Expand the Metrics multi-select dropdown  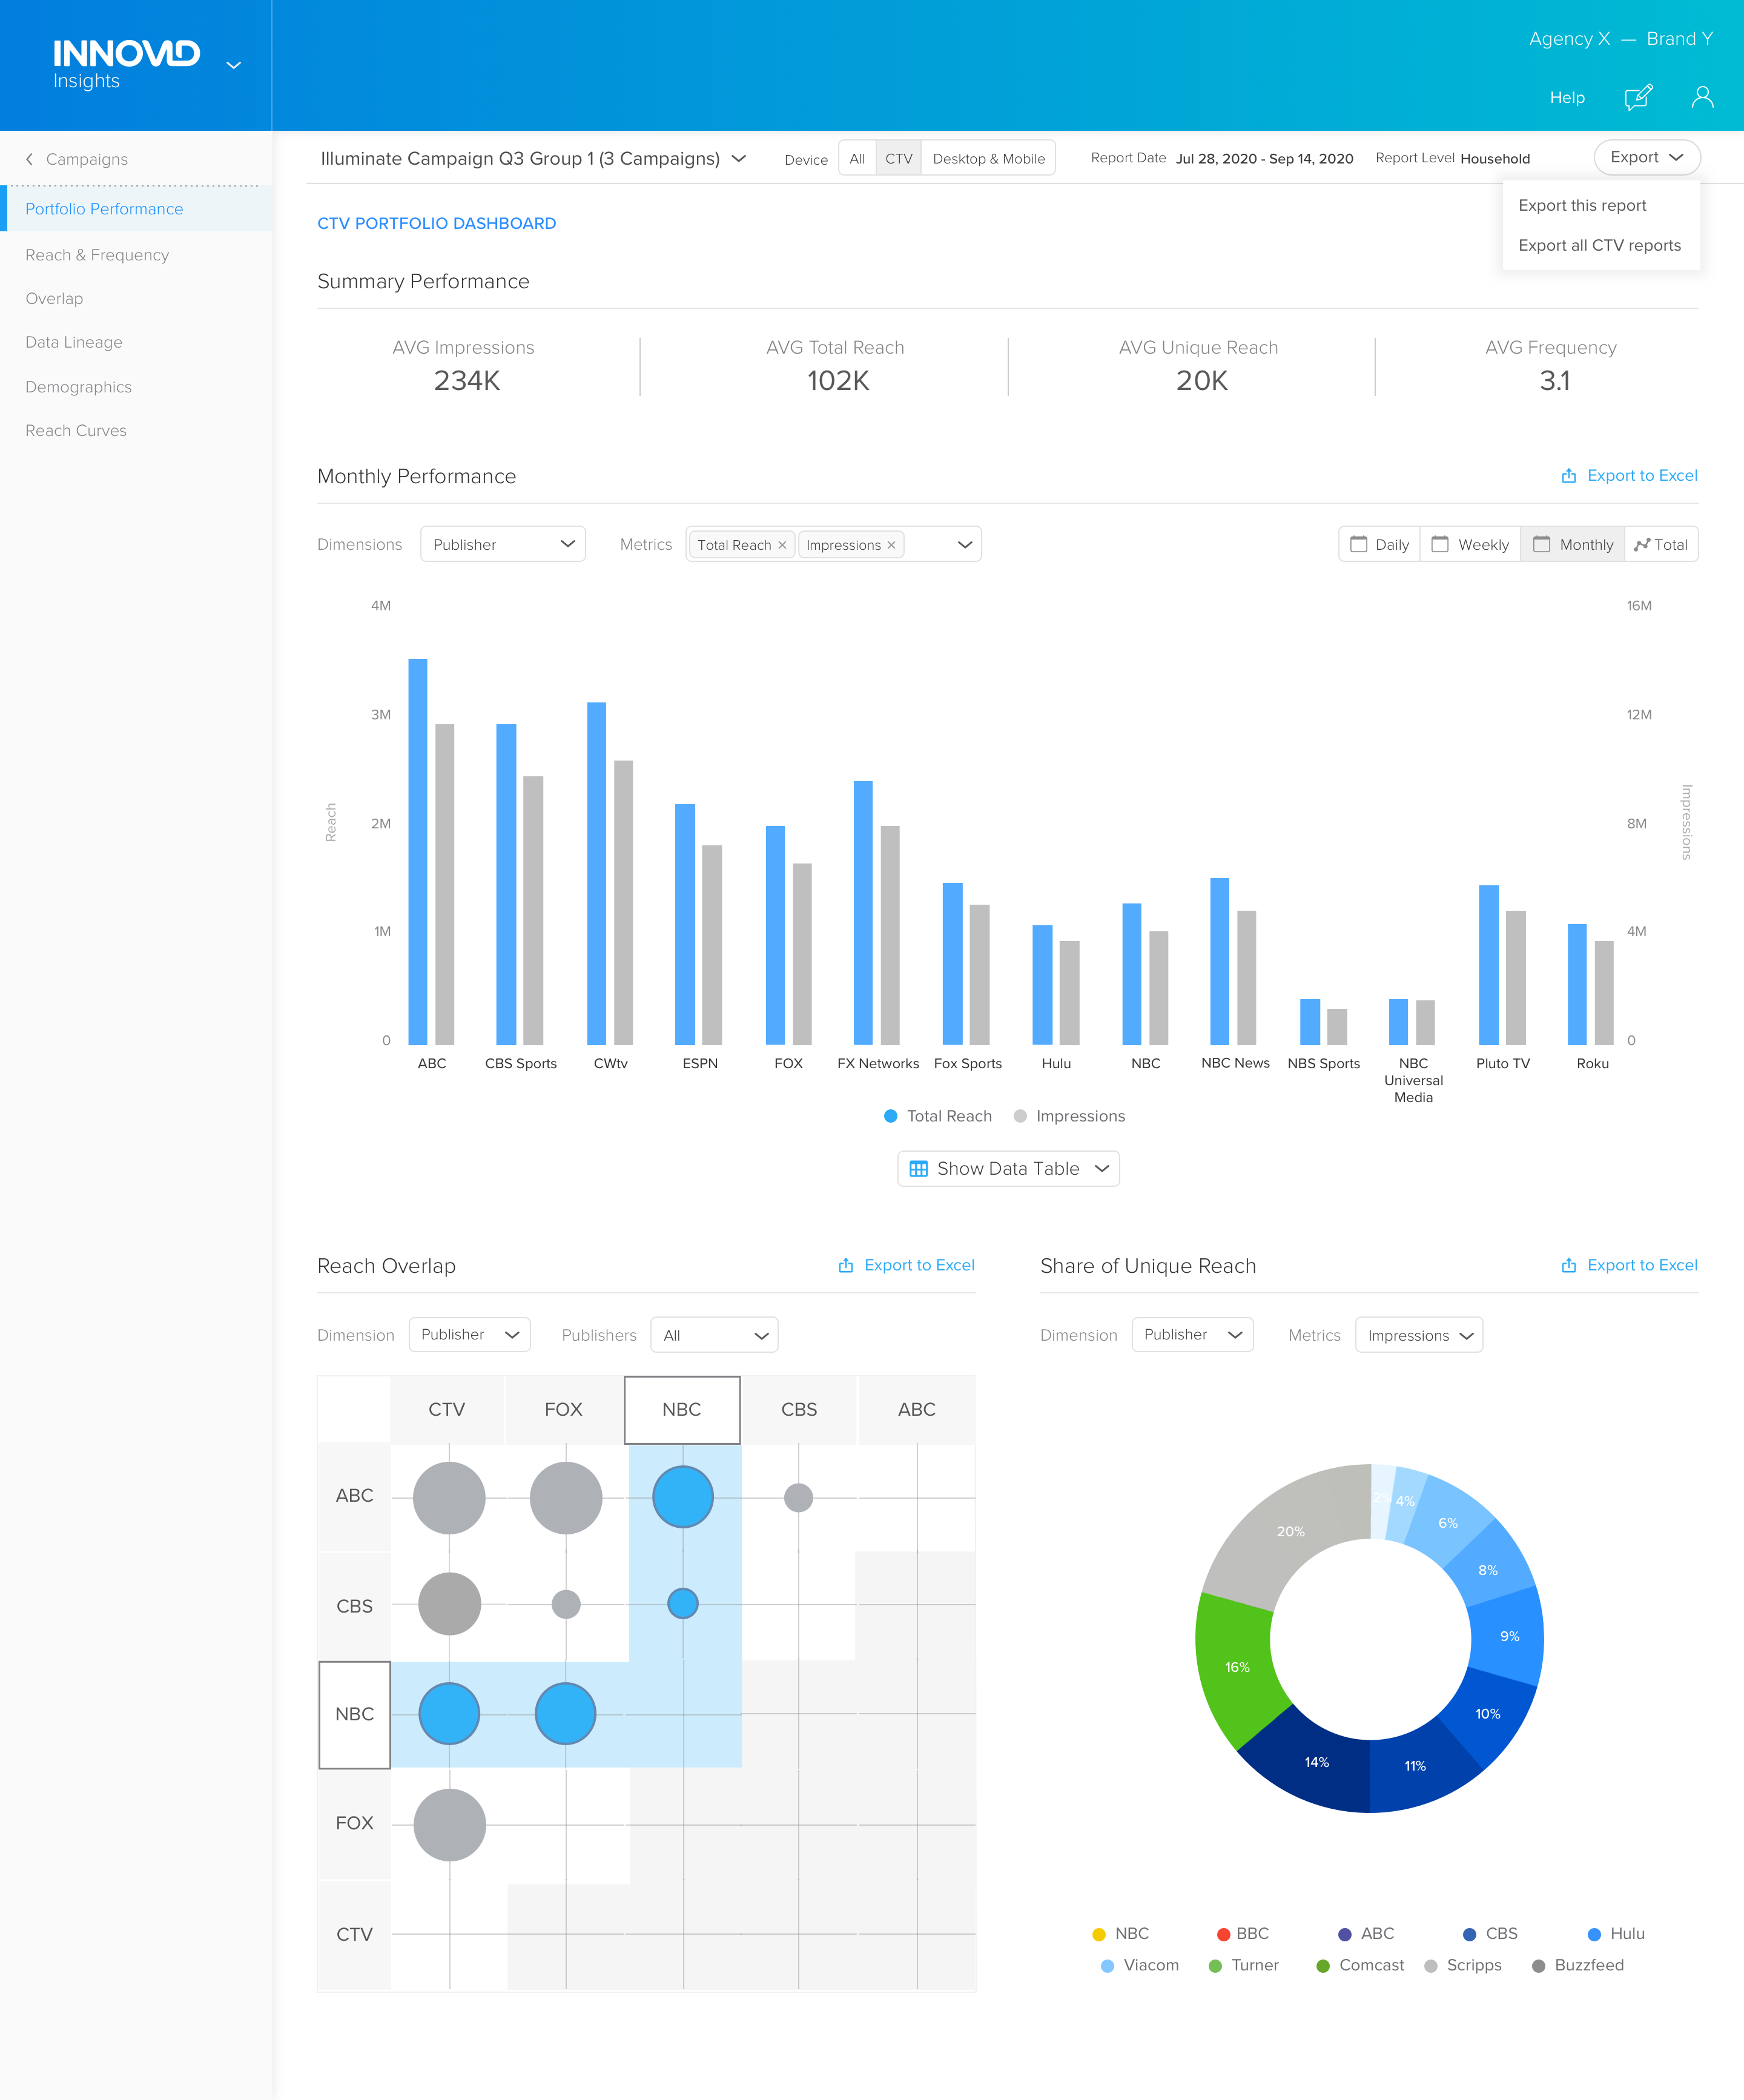pyautogui.click(x=964, y=545)
